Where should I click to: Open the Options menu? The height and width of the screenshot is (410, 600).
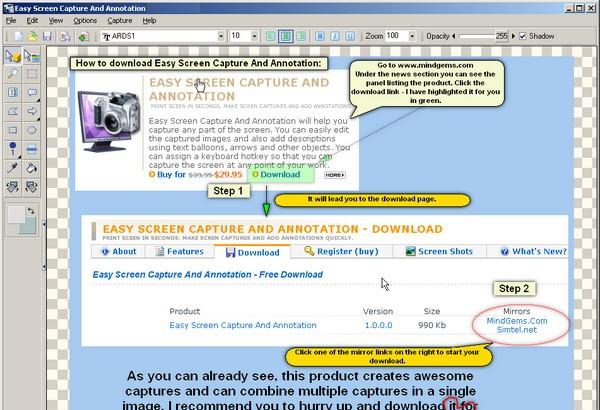(x=85, y=21)
